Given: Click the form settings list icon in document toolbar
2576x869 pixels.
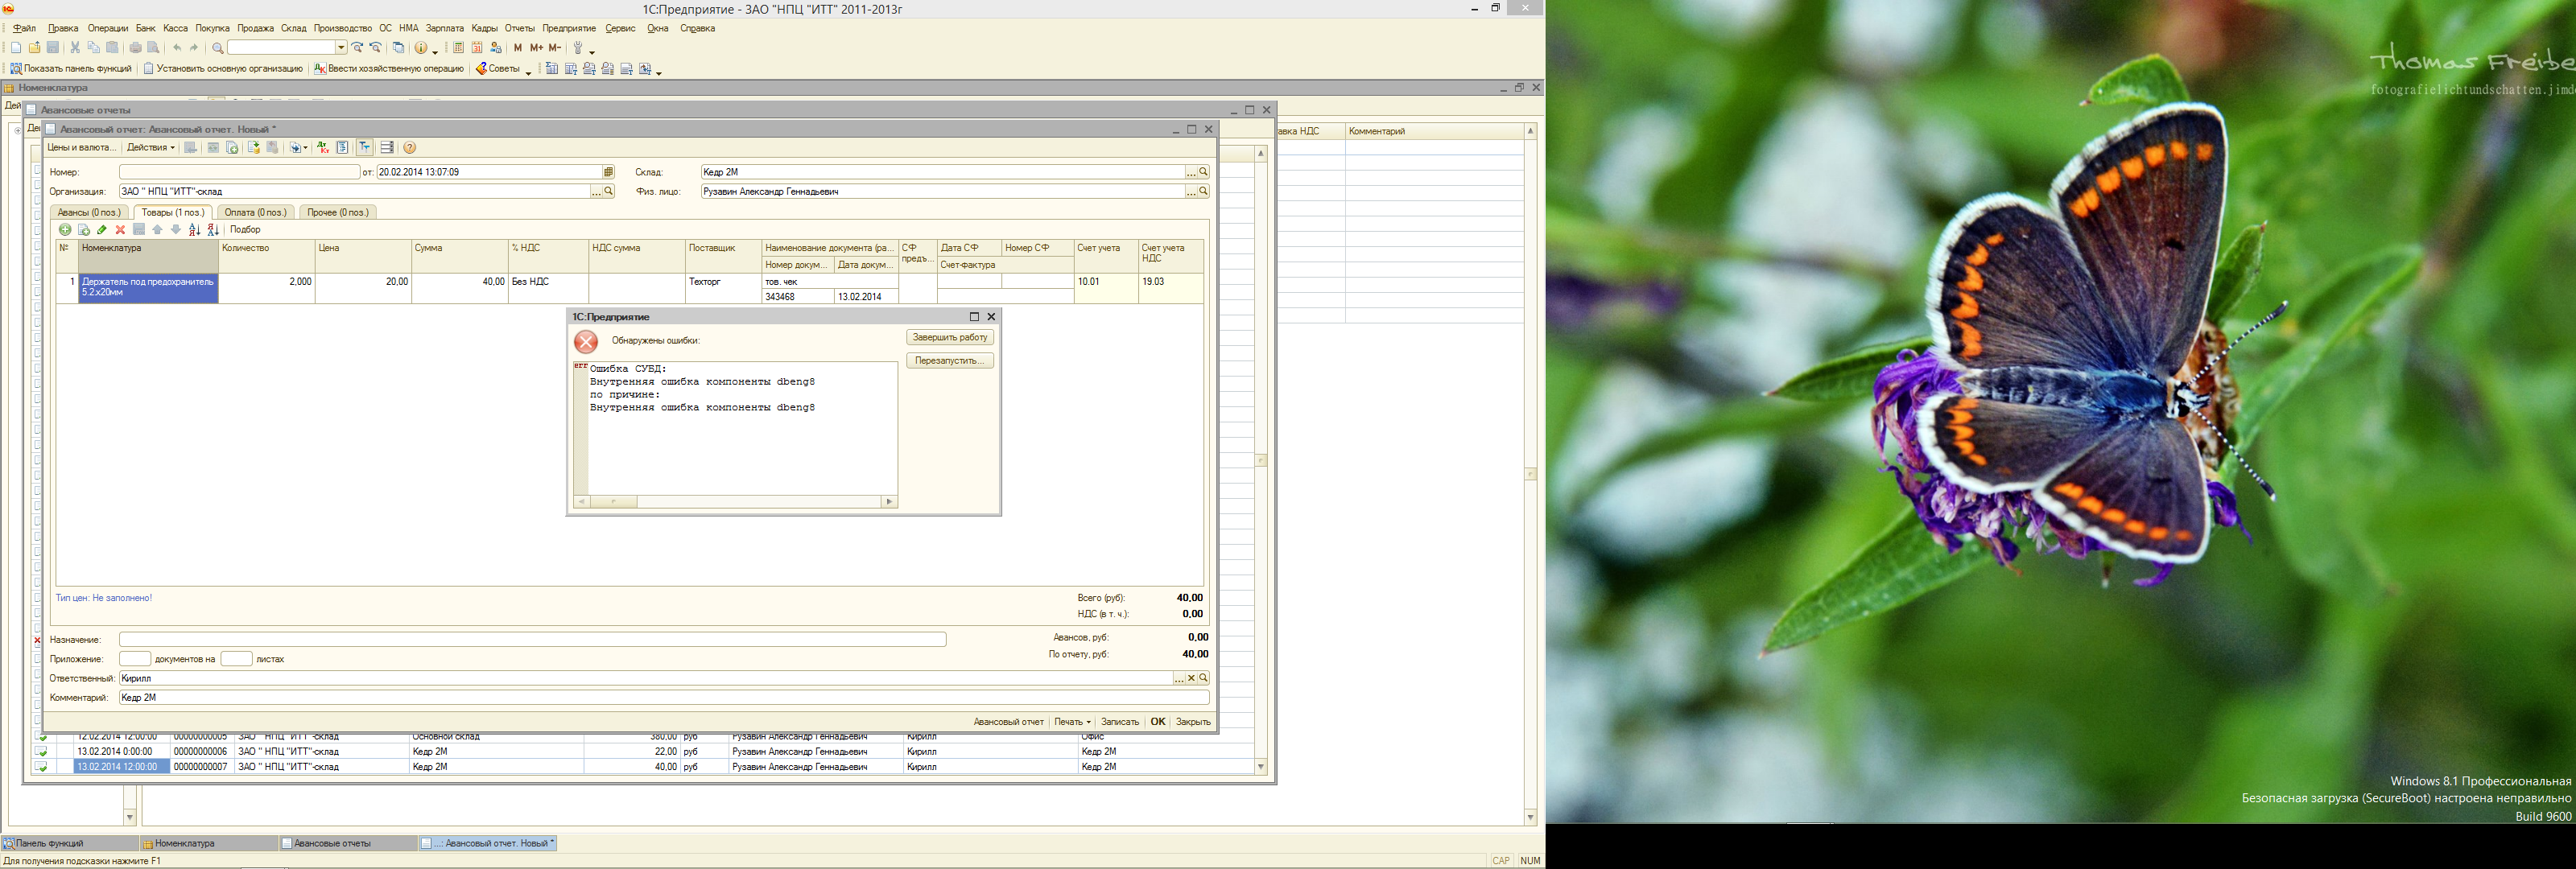Looking at the screenshot, I should point(387,148).
